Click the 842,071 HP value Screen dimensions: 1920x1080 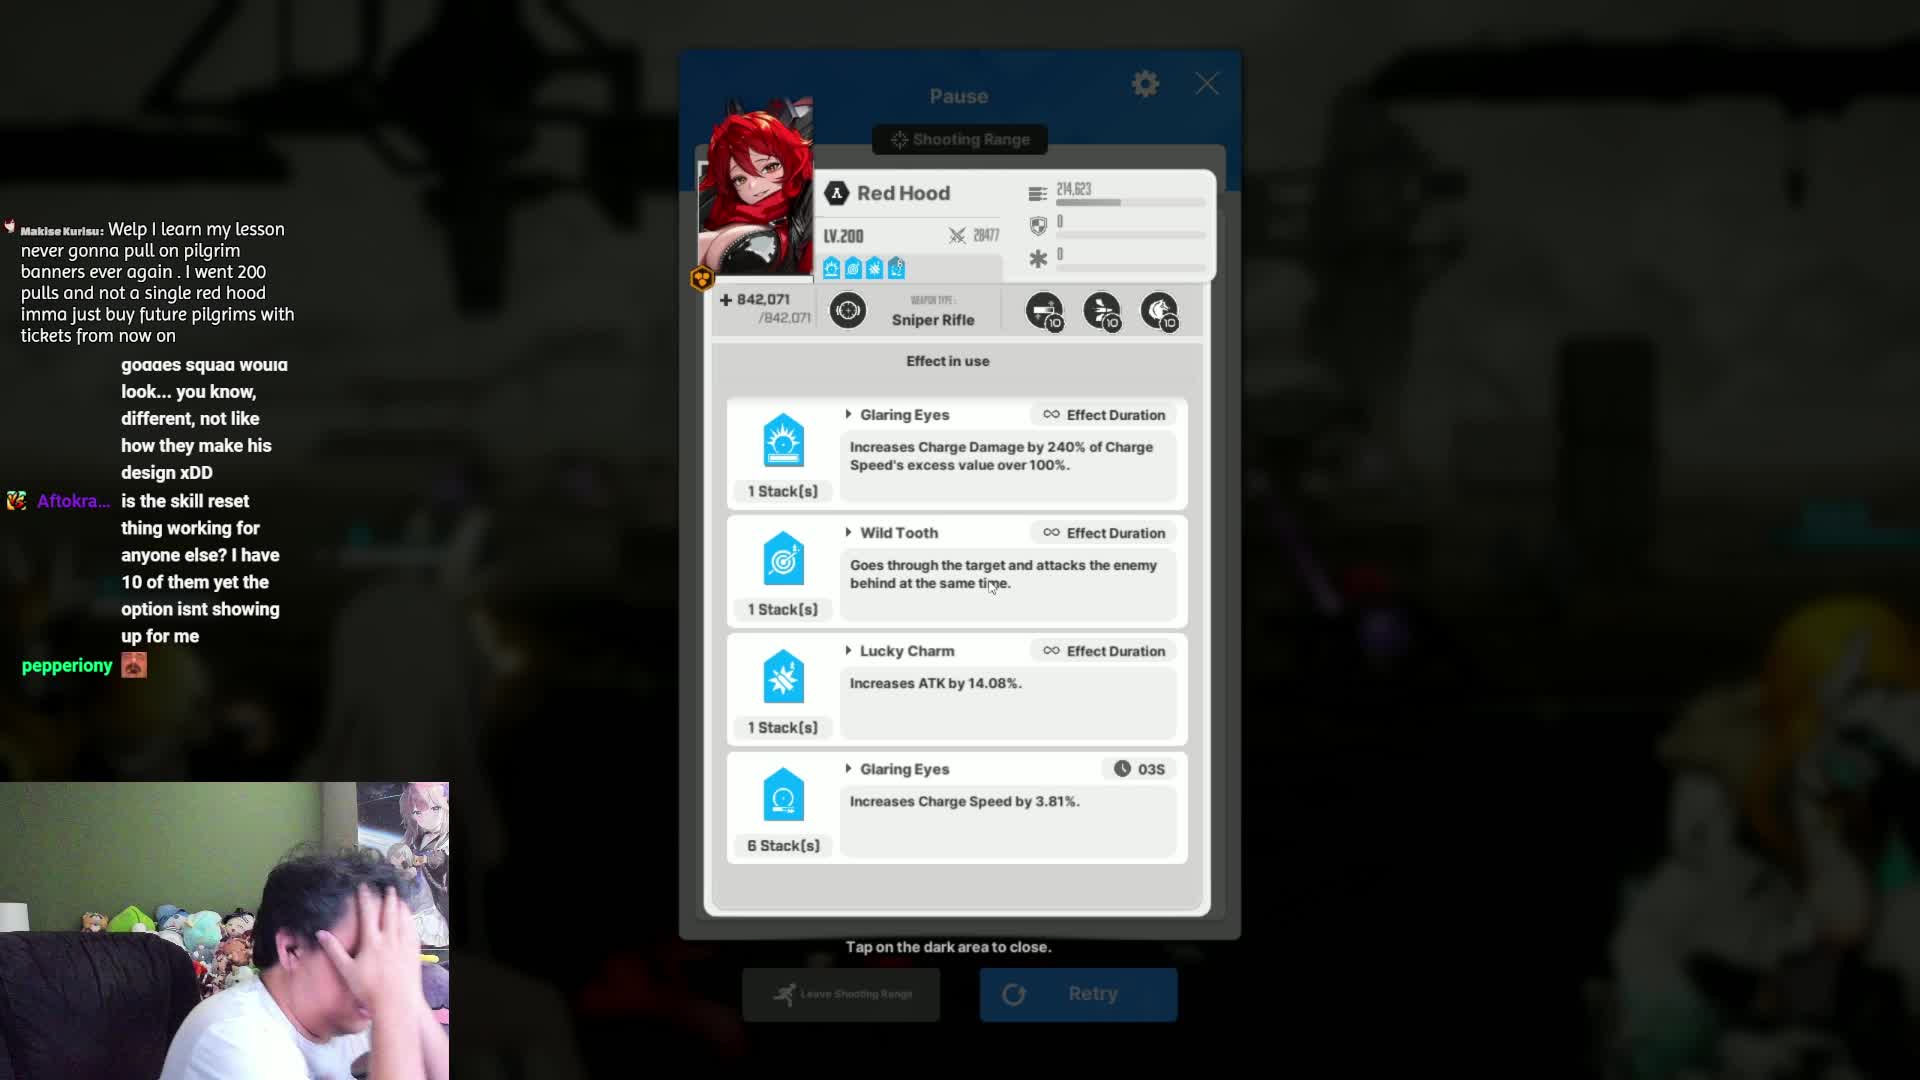(763, 299)
